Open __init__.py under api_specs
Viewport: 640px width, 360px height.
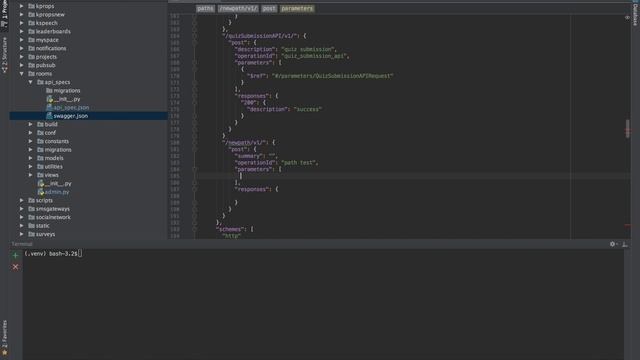(67, 99)
